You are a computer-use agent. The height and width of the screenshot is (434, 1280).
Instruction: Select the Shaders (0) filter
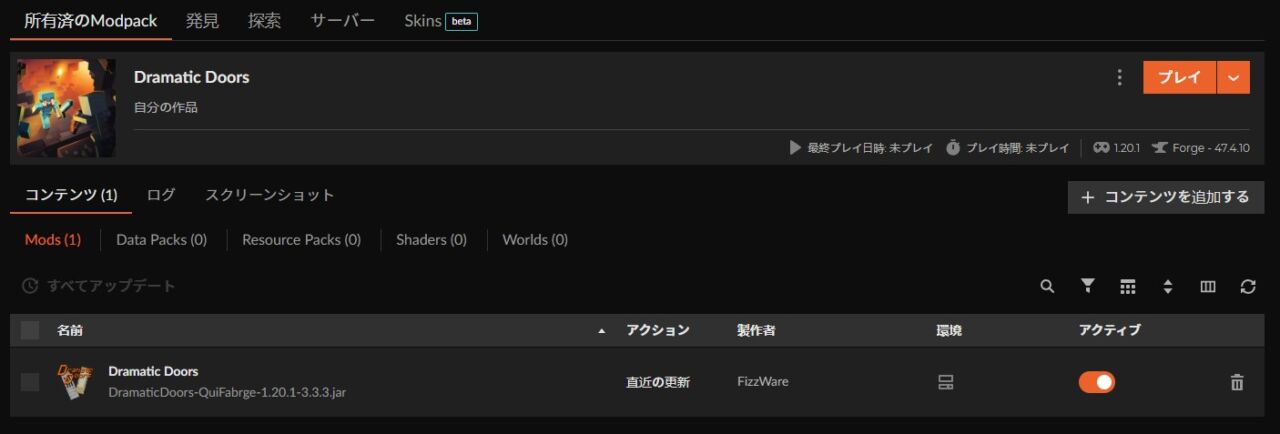pyautogui.click(x=431, y=240)
